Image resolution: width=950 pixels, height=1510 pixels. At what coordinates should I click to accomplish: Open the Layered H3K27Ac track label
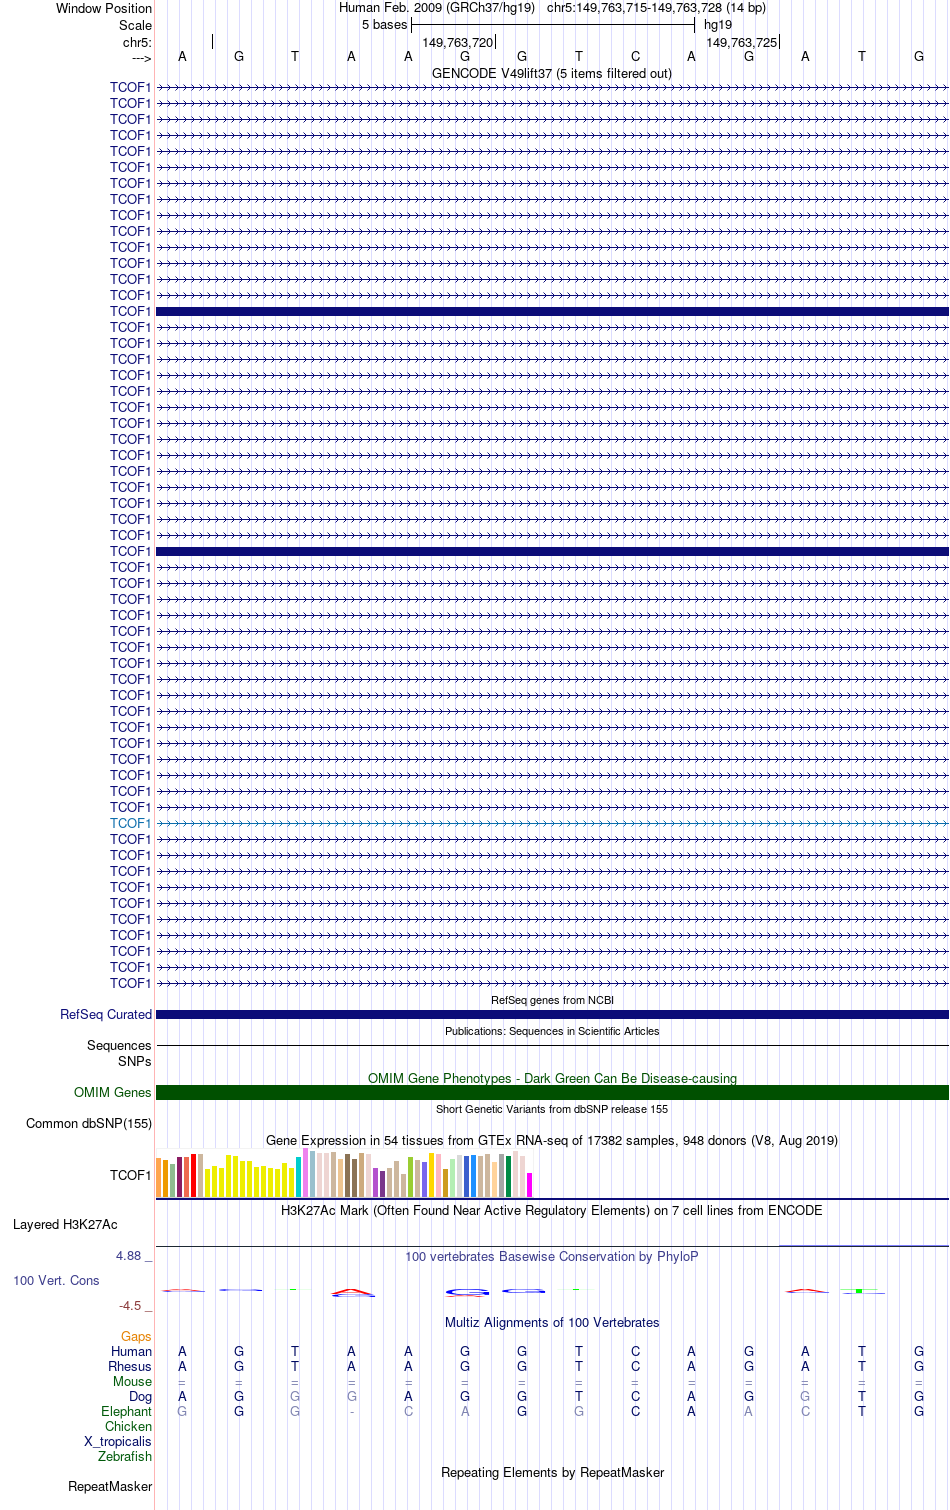(x=65, y=1224)
